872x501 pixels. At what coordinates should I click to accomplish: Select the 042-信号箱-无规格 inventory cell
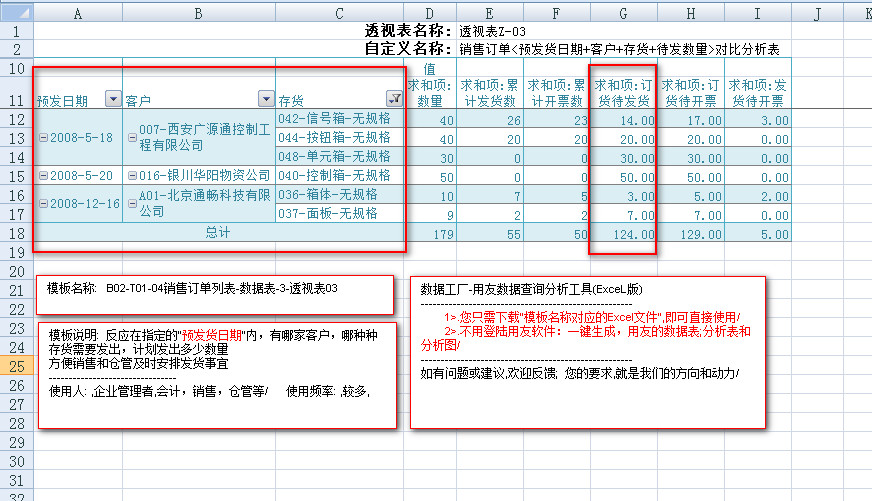[x=340, y=119]
